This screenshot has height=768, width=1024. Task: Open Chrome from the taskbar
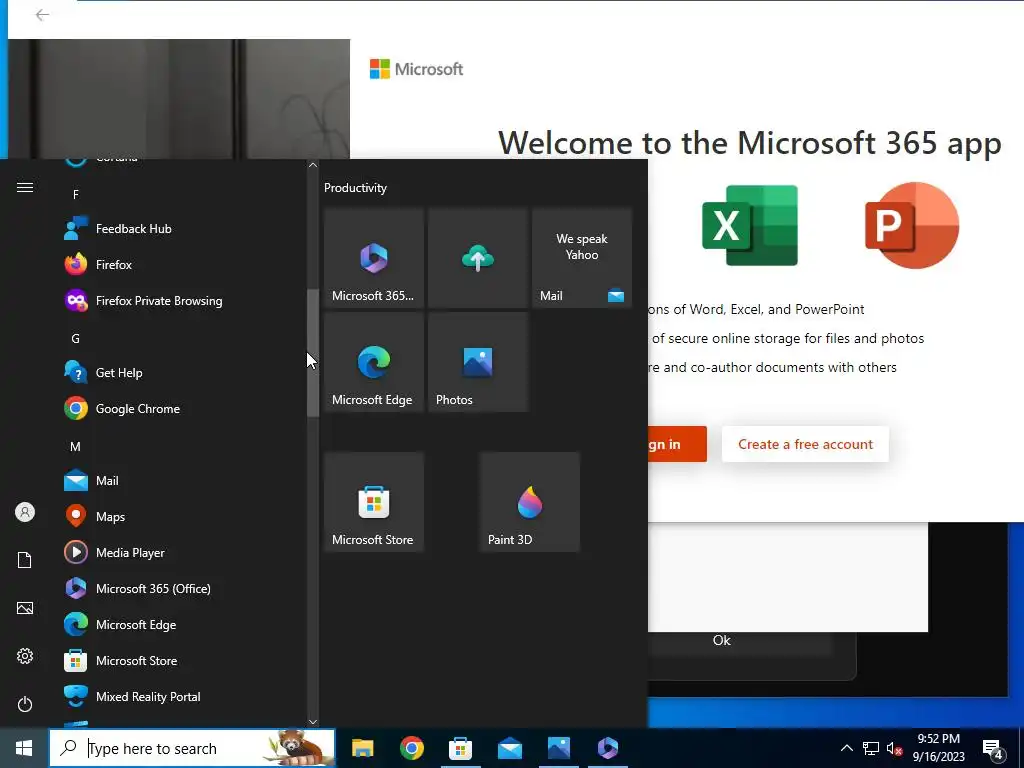point(411,748)
